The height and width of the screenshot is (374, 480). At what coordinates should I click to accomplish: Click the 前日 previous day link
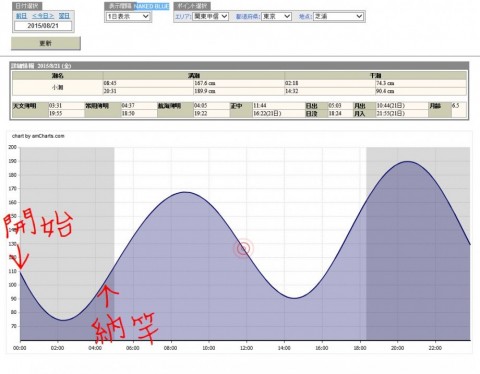pyautogui.click(x=21, y=16)
